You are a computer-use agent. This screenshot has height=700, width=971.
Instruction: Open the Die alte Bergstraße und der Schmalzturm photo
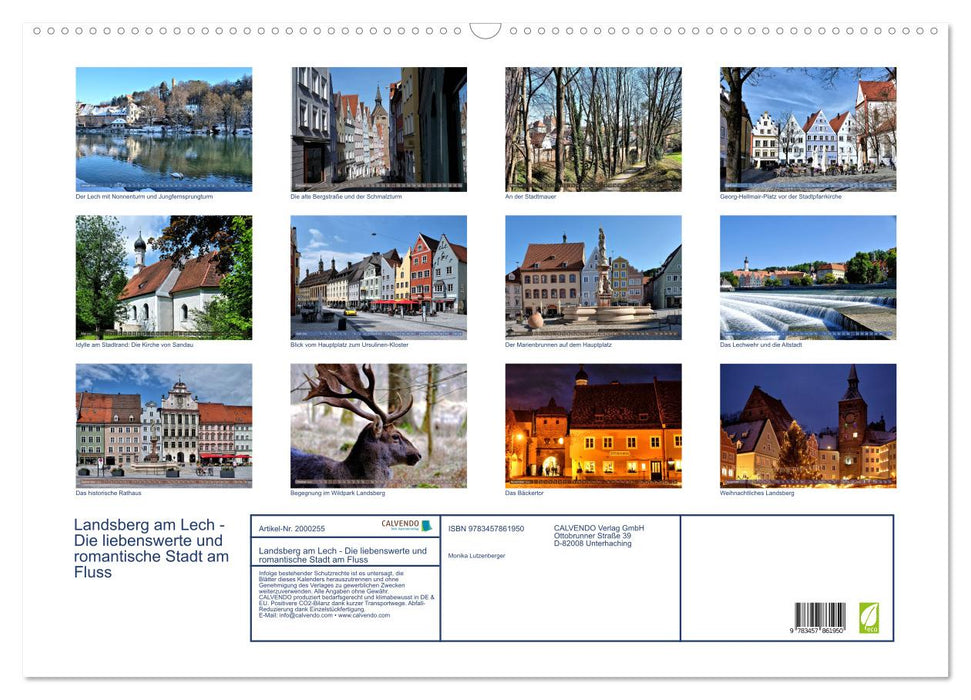click(378, 127)
